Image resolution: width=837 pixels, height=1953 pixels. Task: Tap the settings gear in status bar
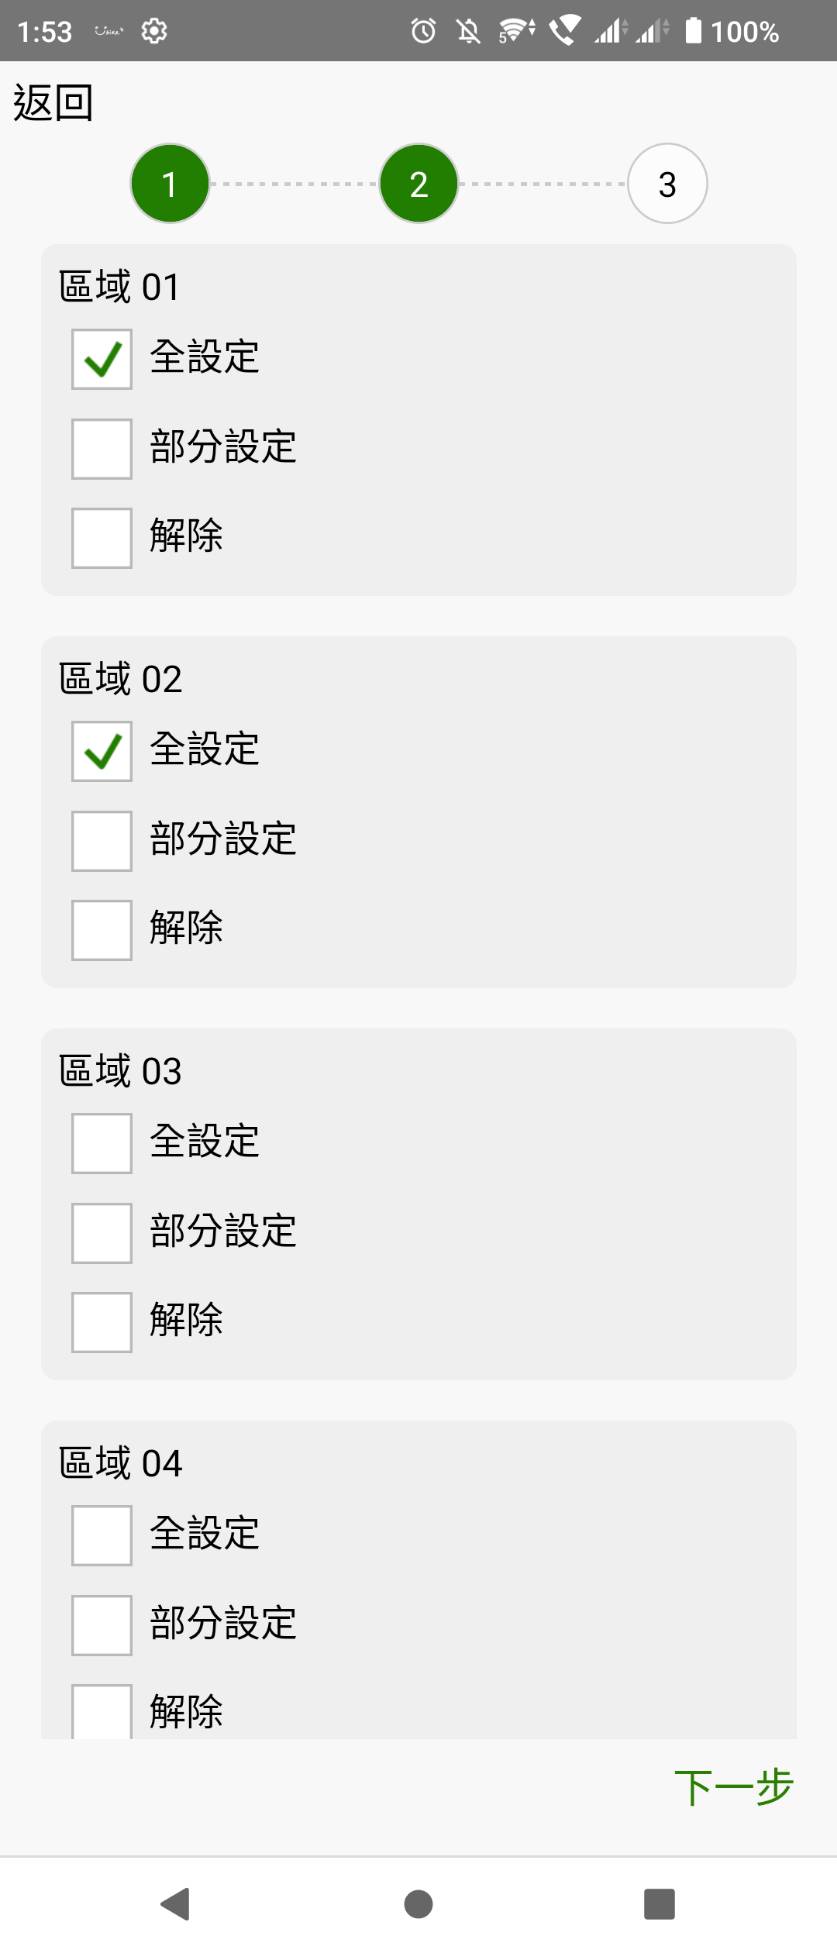click(x=154, y=31)
